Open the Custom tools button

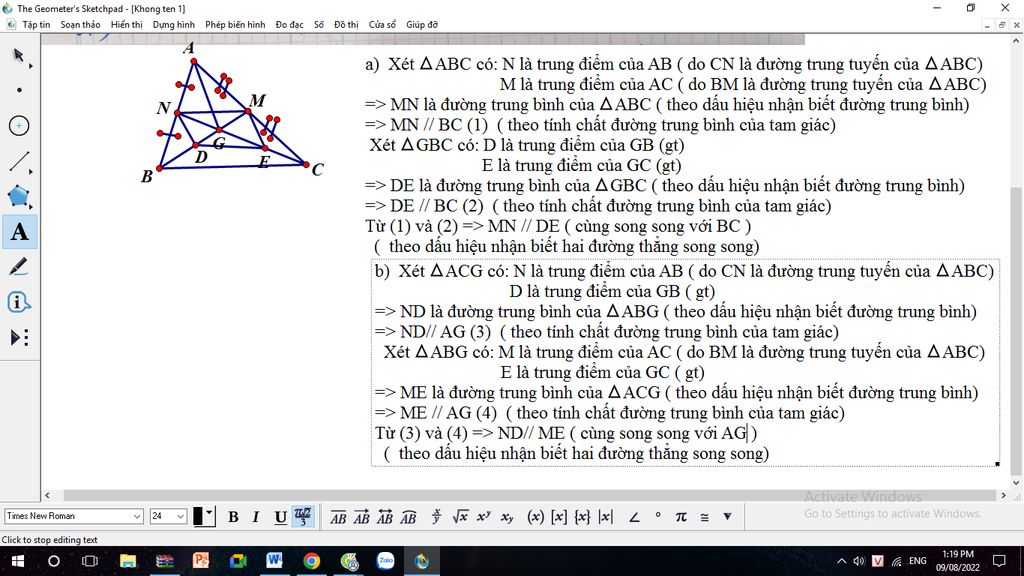coord(19,338)
